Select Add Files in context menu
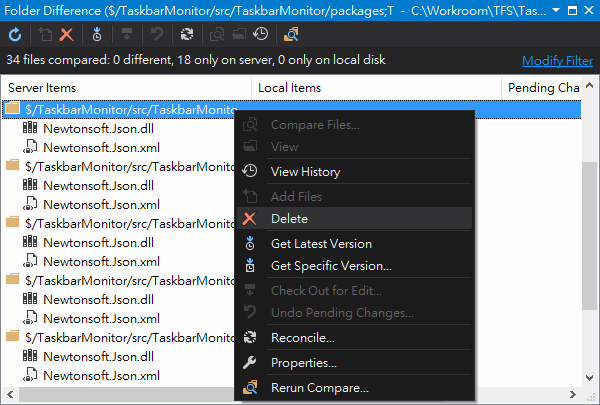Image resolution: width=600 pixels, height=405 pixels. coord(354,196)
